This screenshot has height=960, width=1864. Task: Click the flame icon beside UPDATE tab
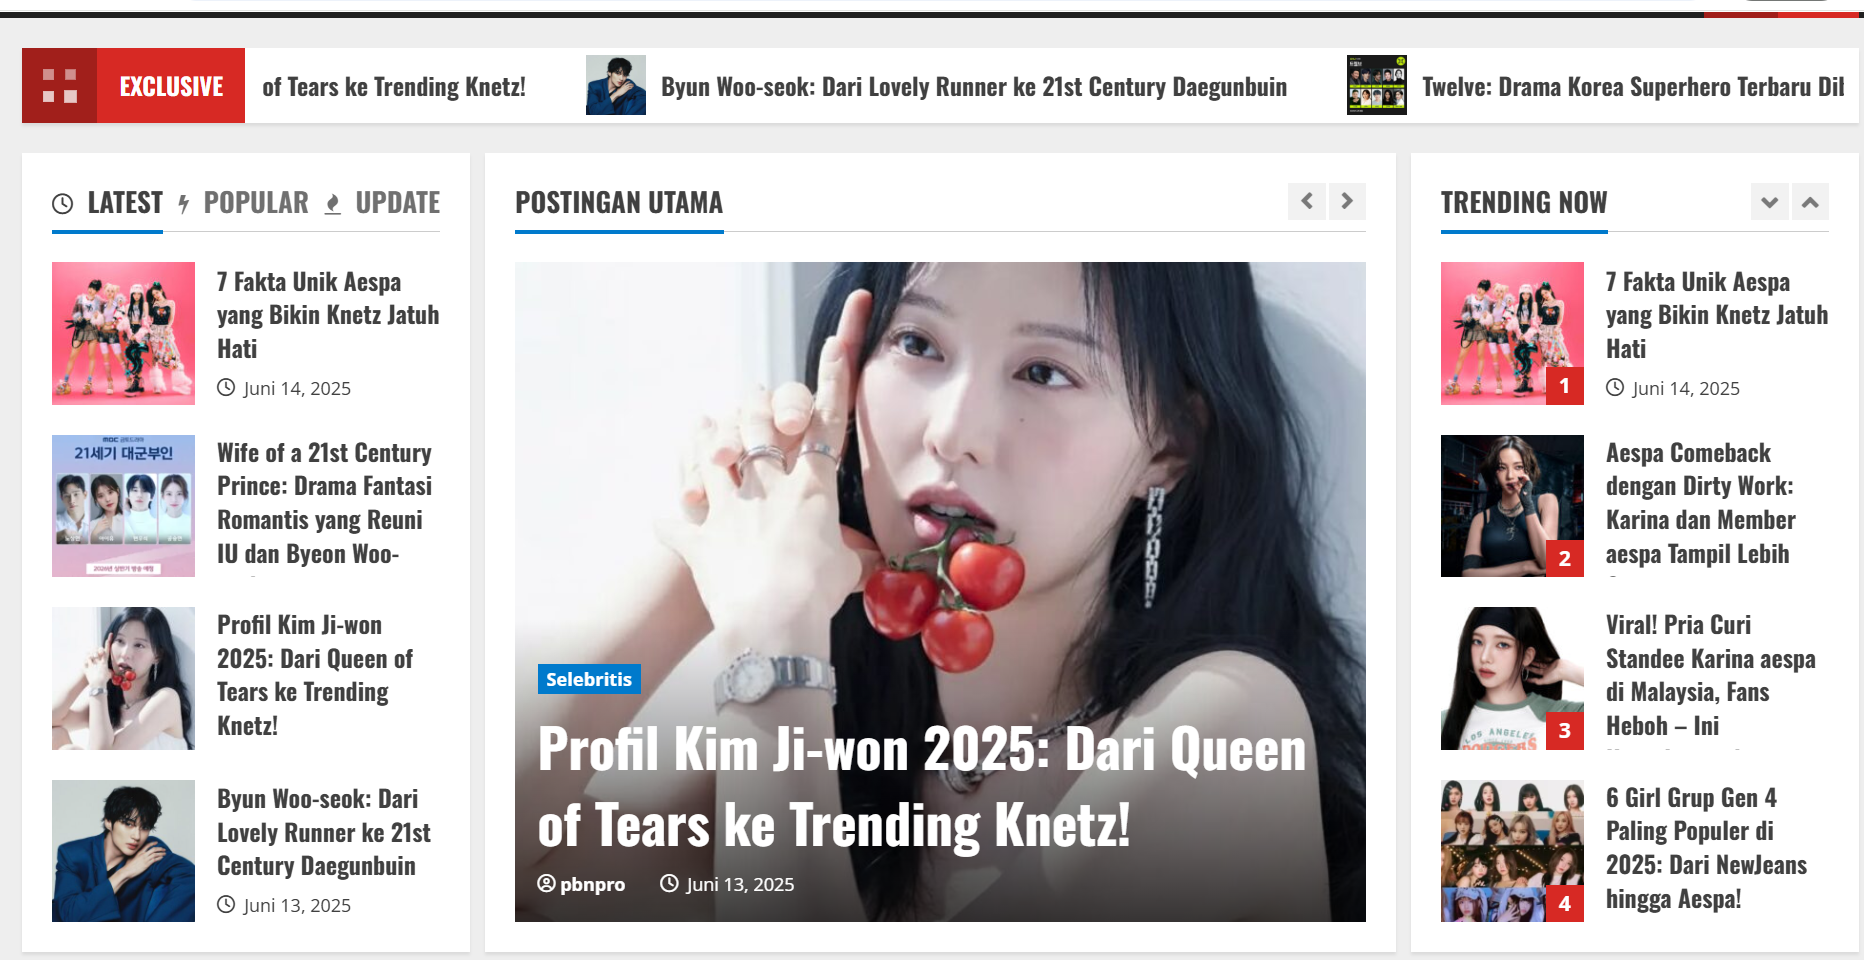(333, 204)
